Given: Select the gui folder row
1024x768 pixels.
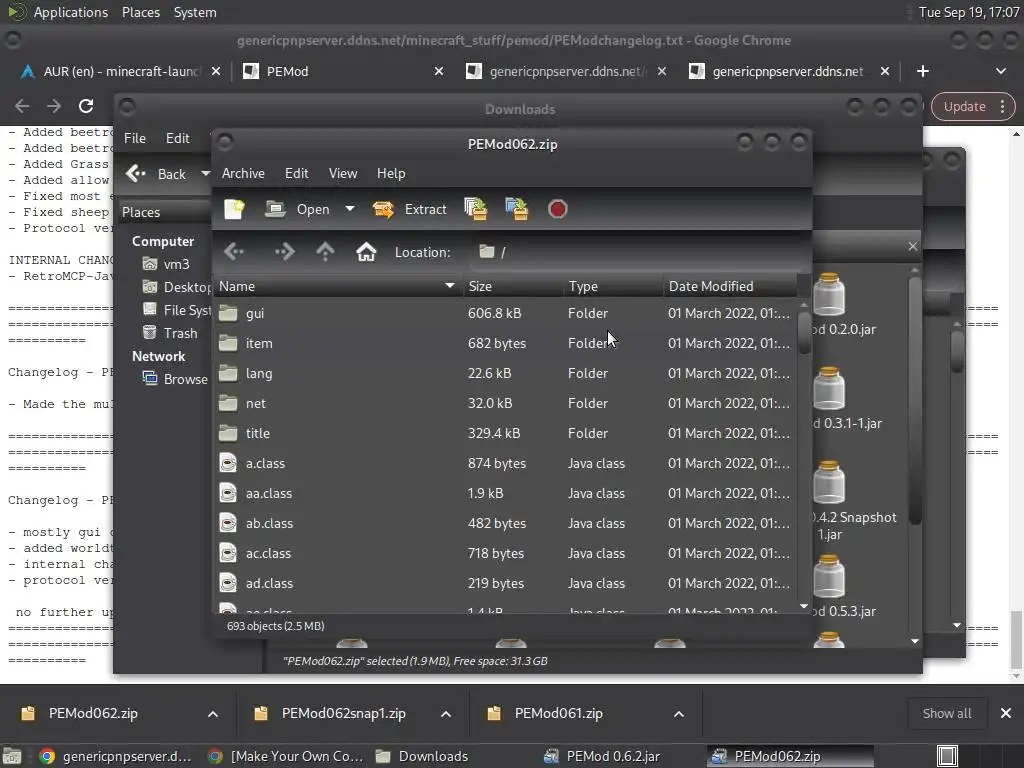Looking at the screenshot, I should point(505,313).
